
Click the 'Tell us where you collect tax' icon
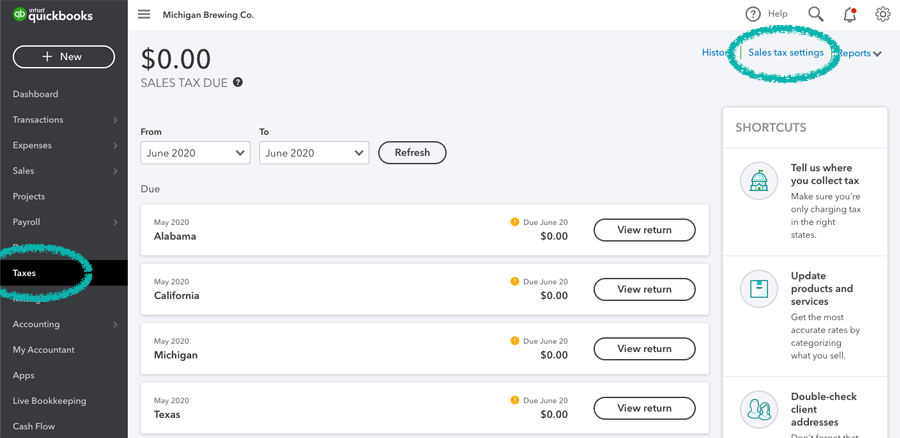pyautogui.click(x=759, y=182)
